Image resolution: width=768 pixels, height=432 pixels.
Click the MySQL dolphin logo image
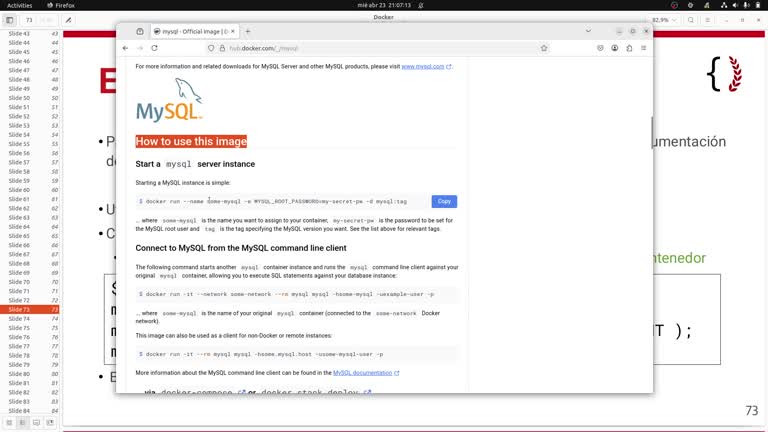(169, 99)
